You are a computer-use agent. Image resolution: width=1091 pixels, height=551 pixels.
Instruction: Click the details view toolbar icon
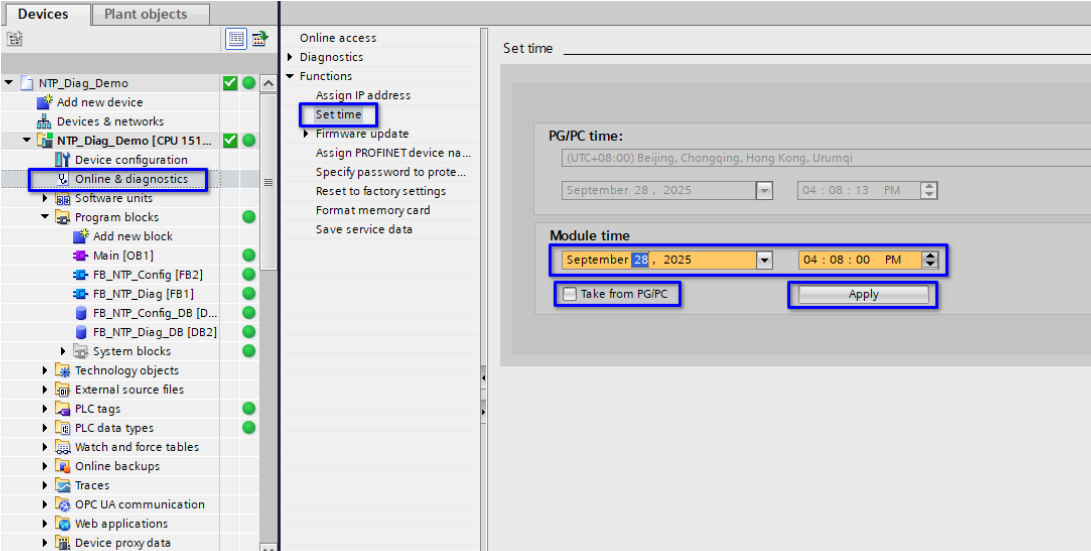236,39
